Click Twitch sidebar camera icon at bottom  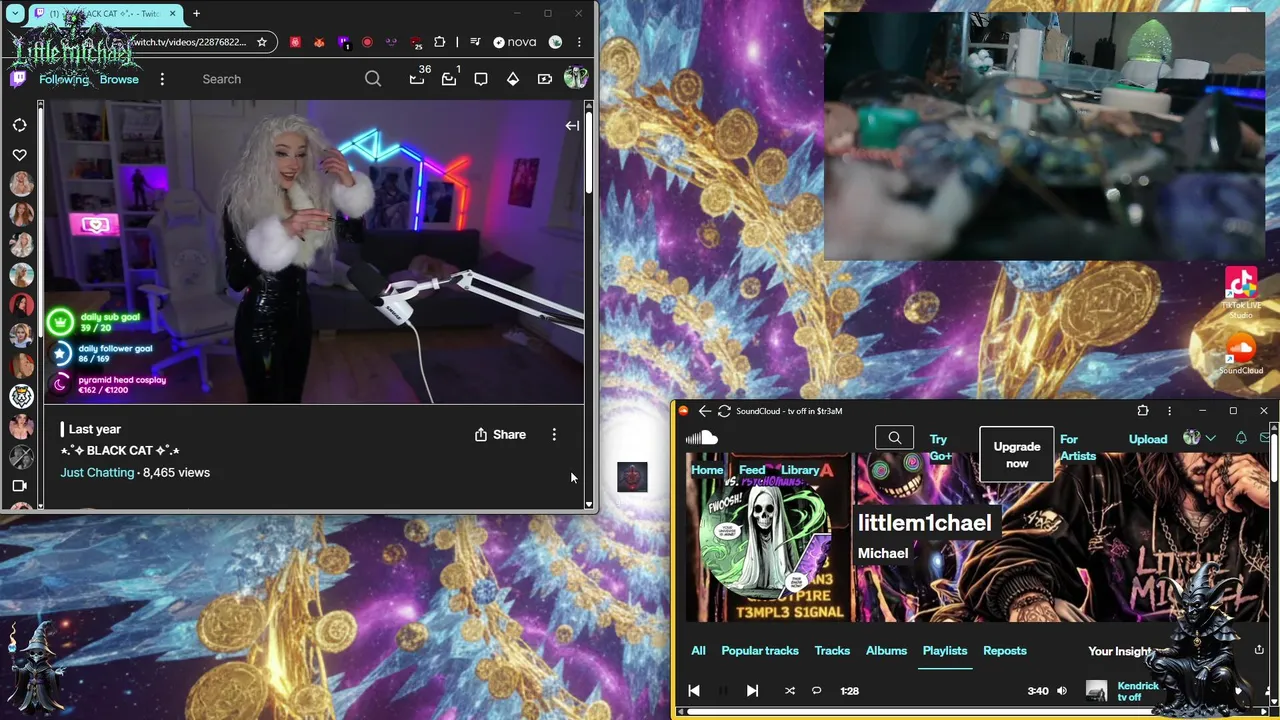click(x=19, y=485)
